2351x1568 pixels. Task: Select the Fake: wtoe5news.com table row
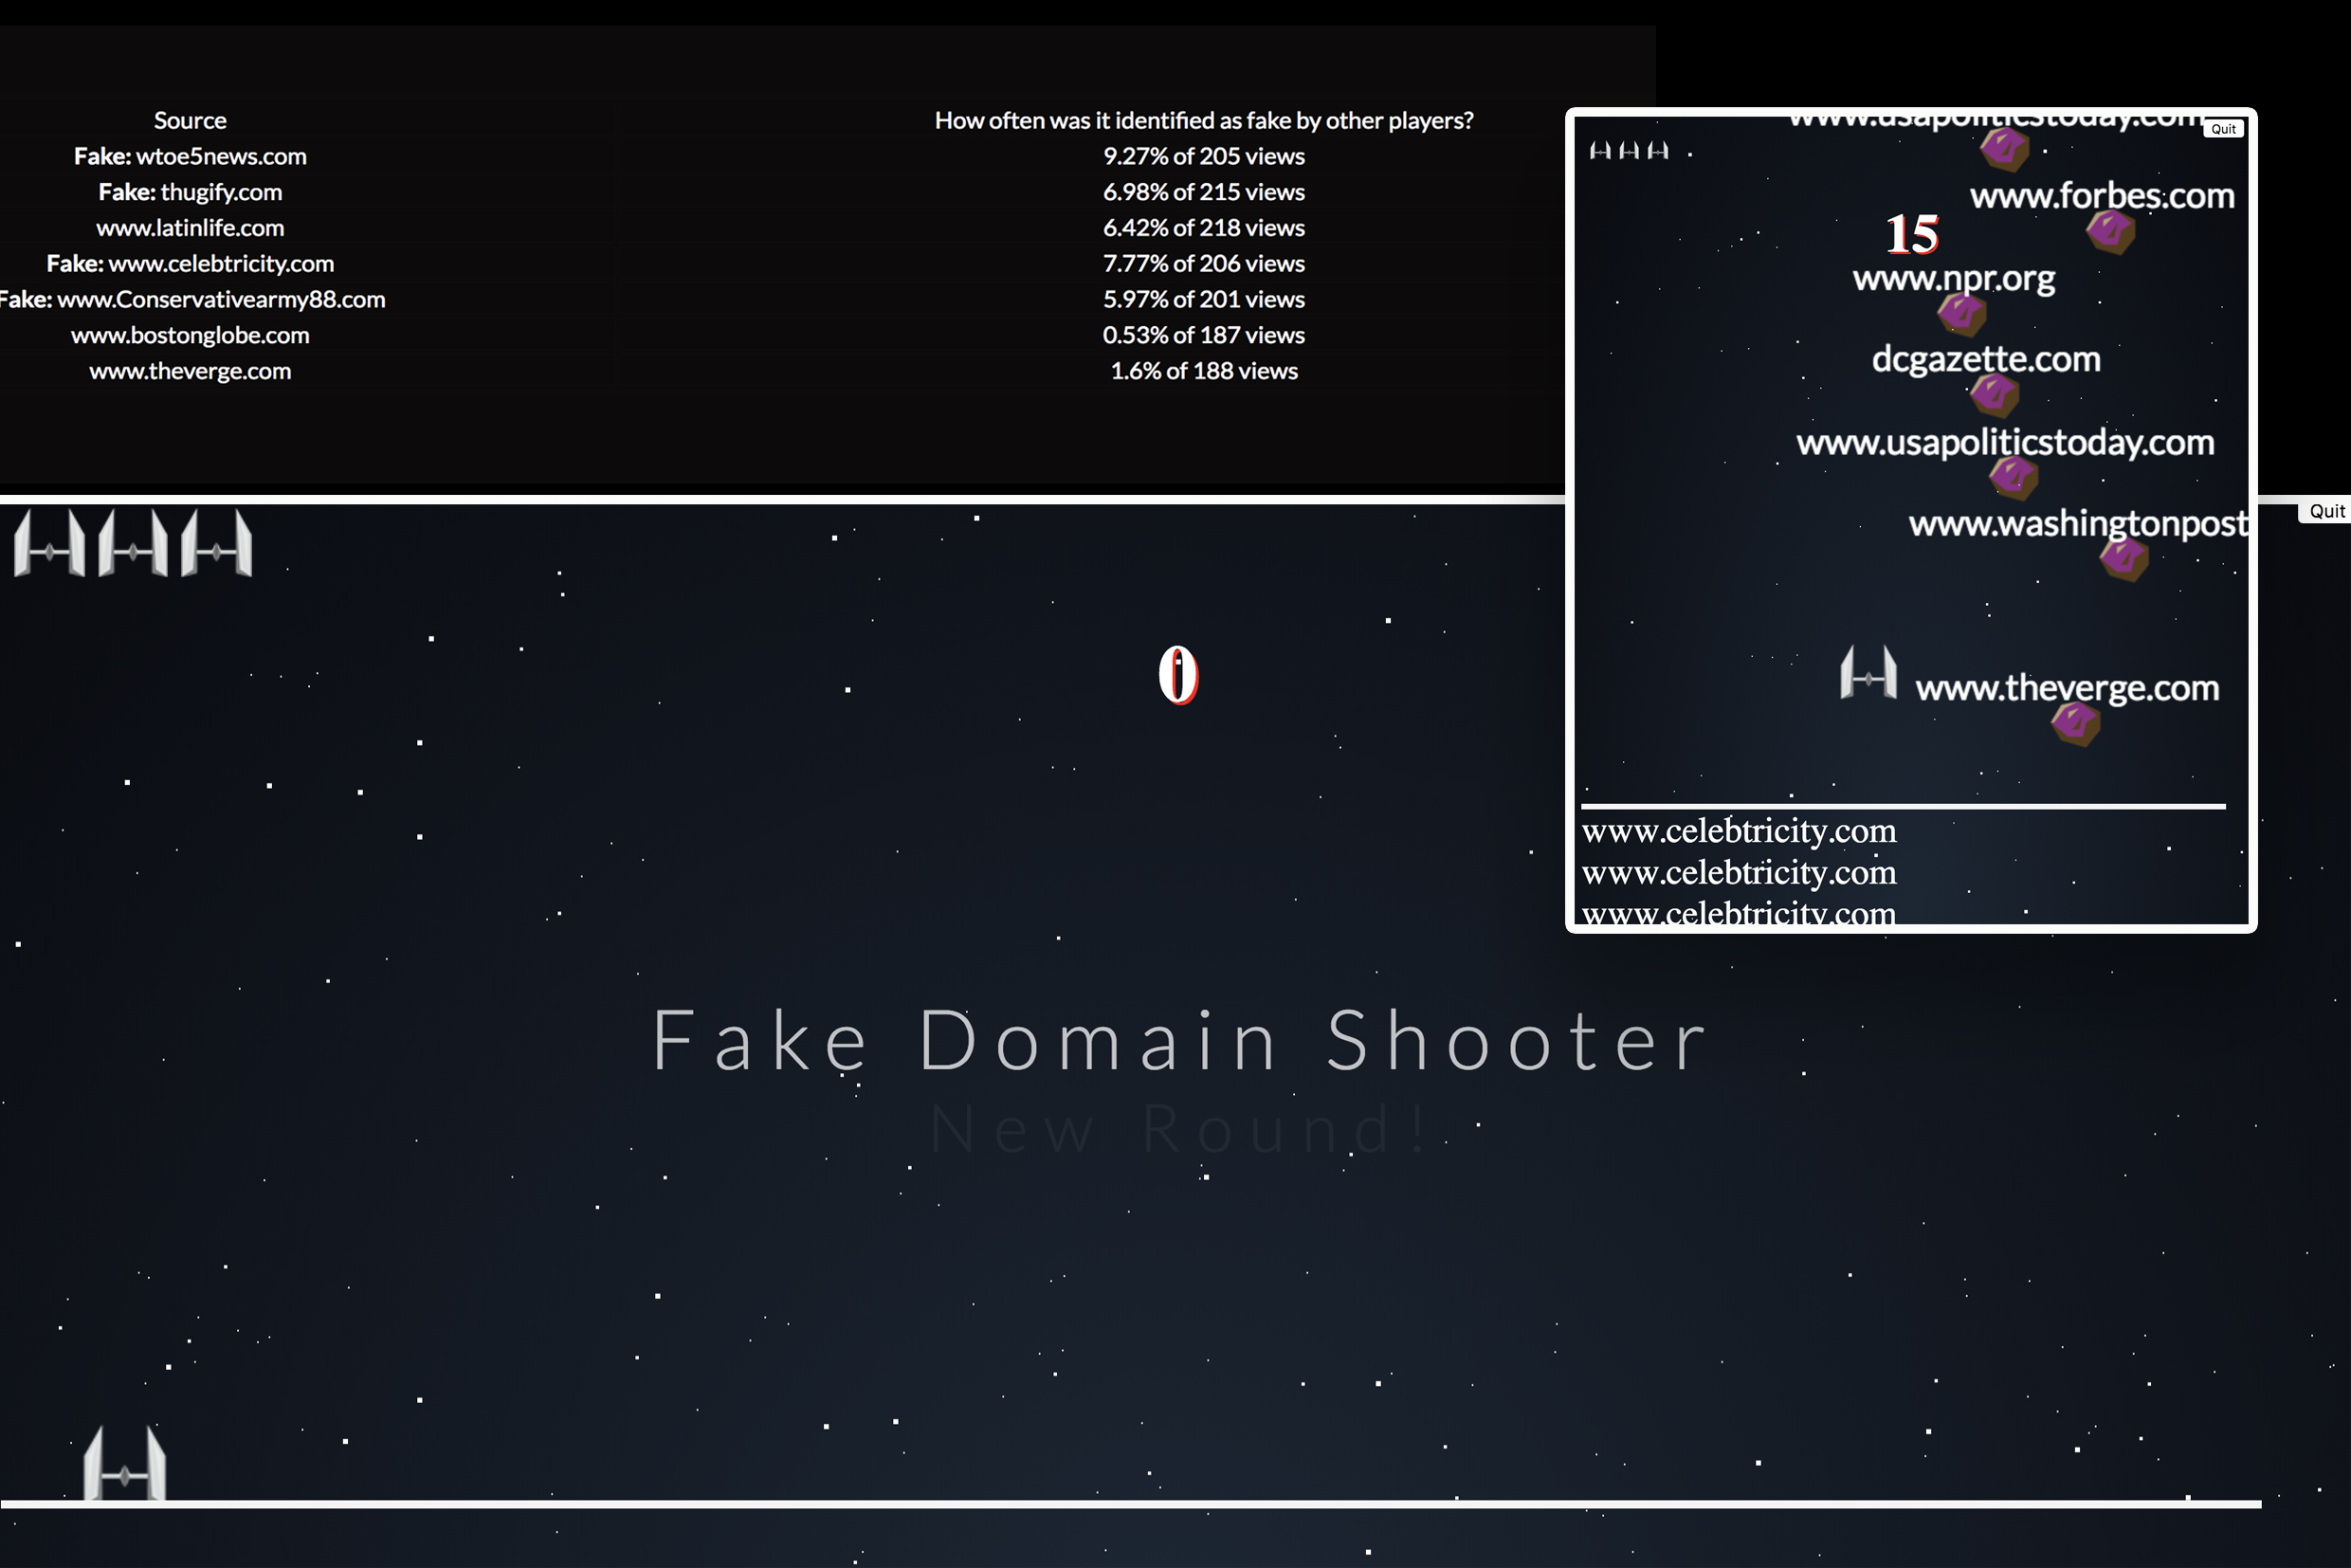(190, 156)
